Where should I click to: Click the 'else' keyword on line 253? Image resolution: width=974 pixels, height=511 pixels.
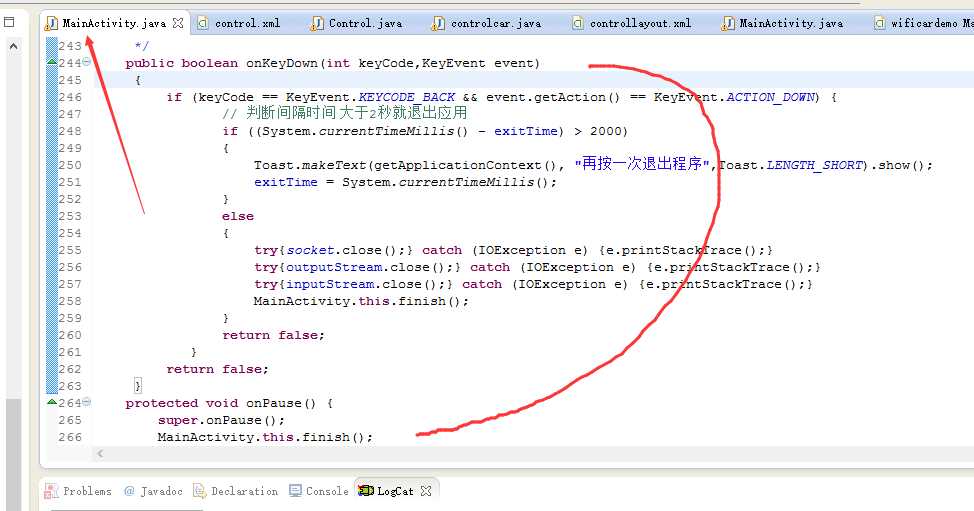[238, 216]
